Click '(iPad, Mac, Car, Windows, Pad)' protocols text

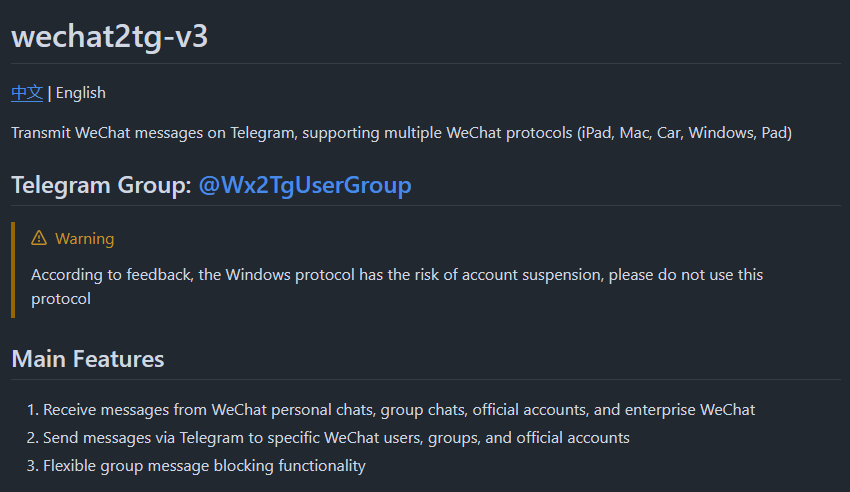click(685, 133)
